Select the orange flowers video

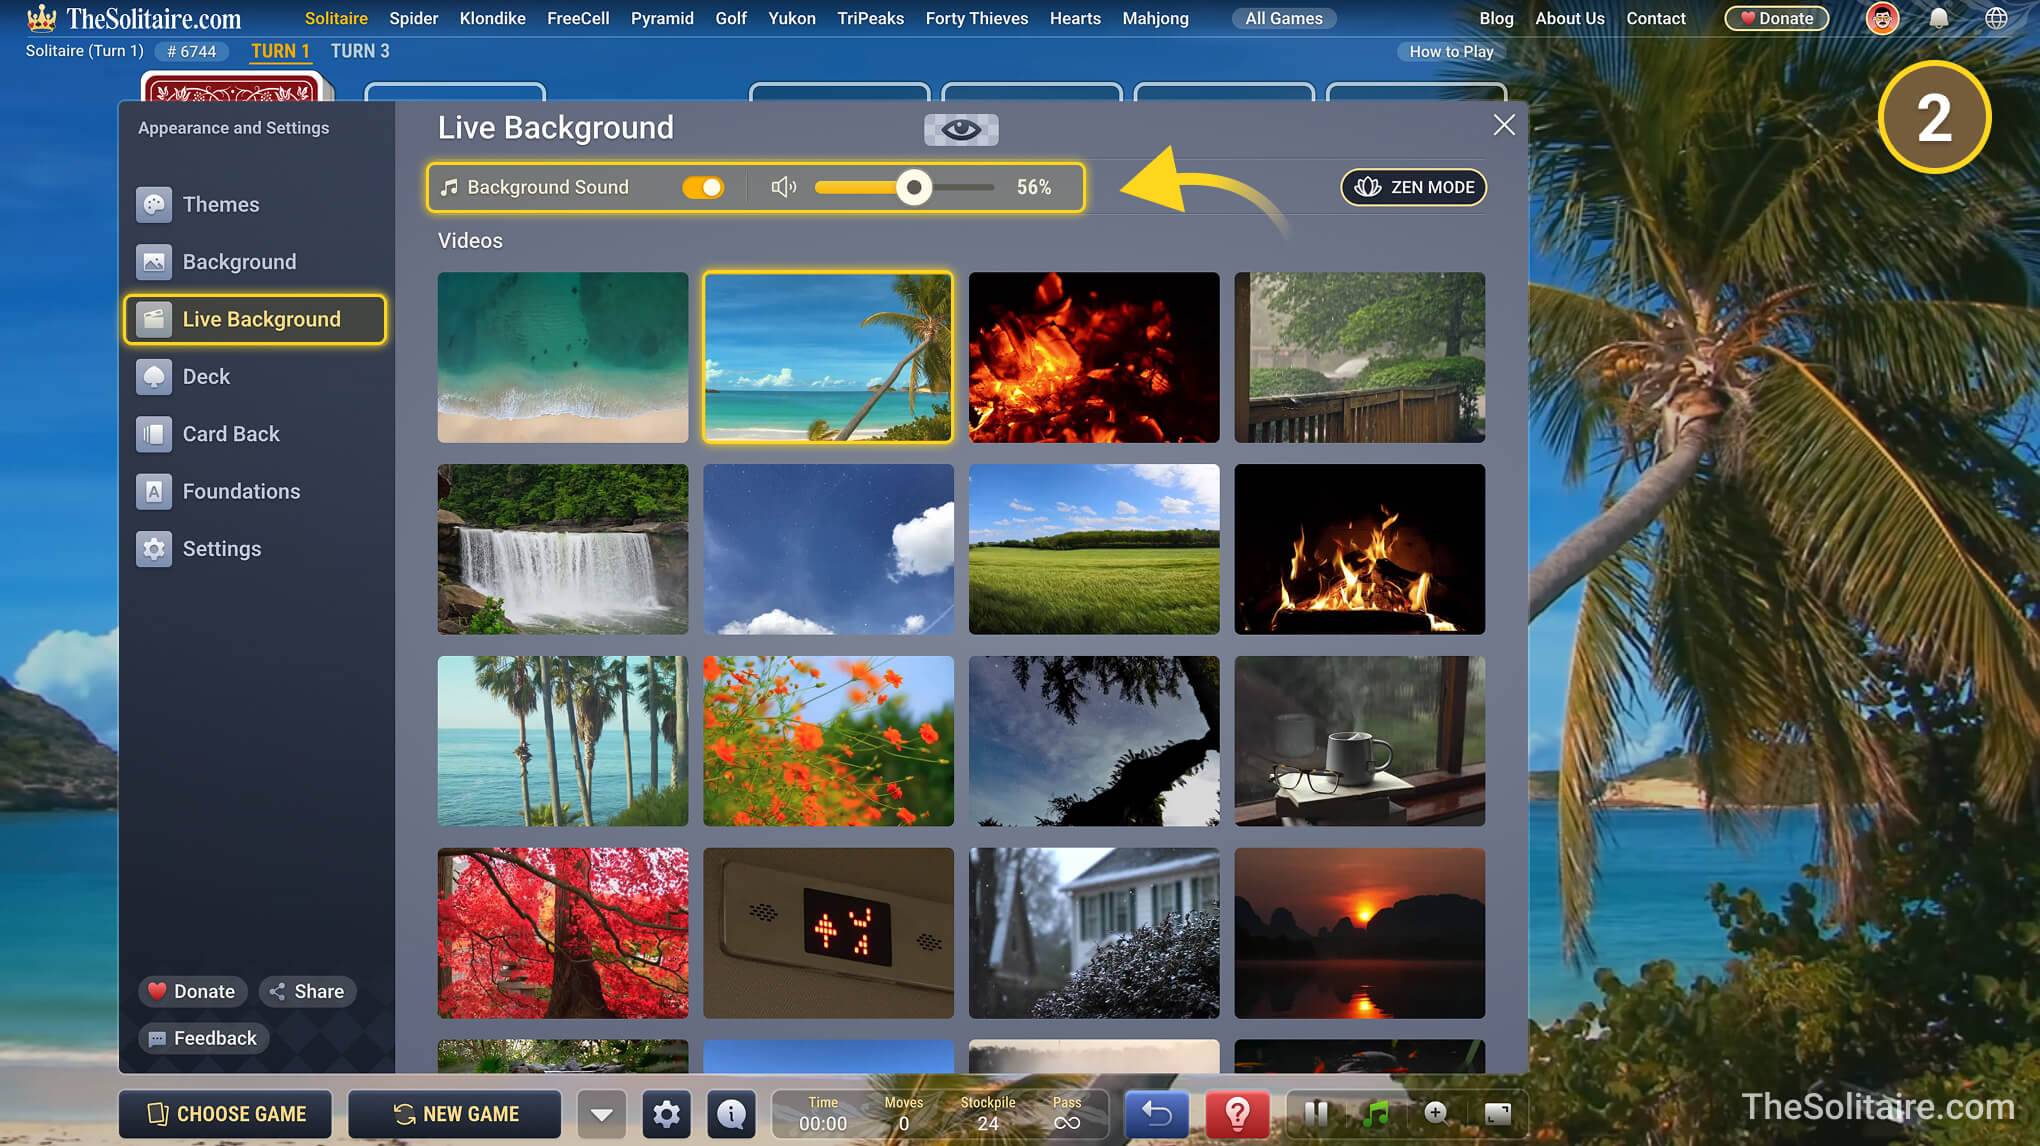[828, 741]
